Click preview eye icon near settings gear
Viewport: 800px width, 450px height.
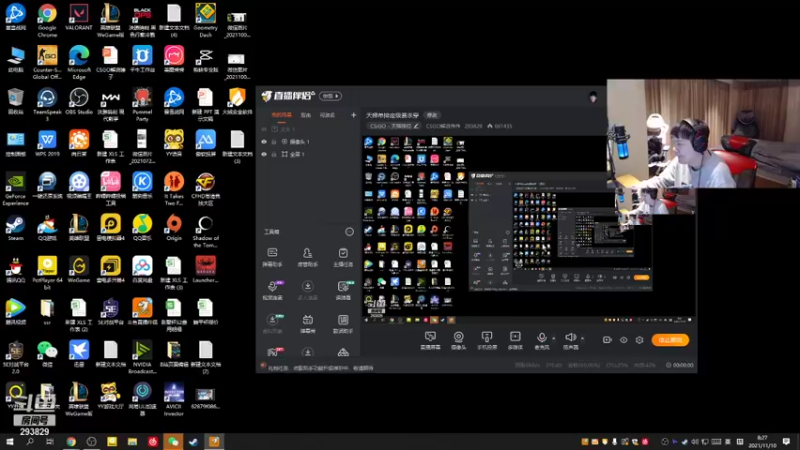point(623,340)
